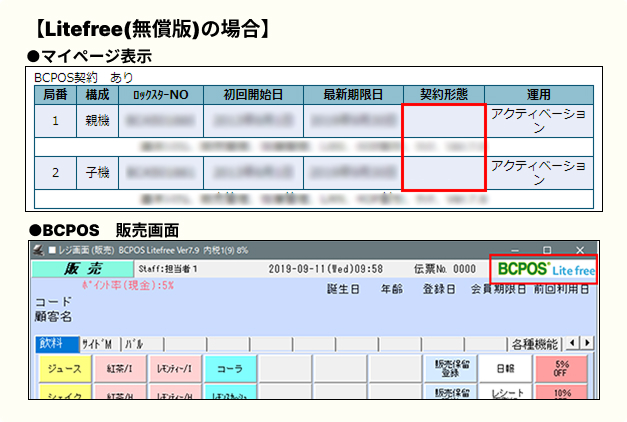
Task: Open the 各種機能 tab
Action: (534, 343)
